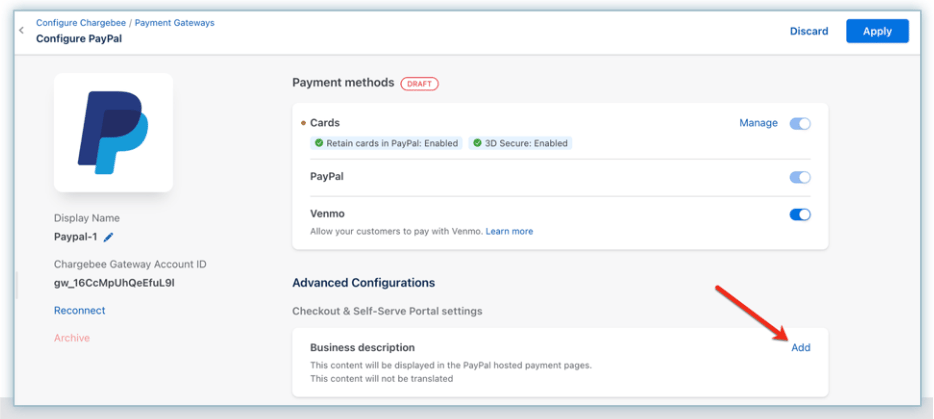Toggle the Cards payment method switch
The image size is (934, 419).
pos(800,123)
